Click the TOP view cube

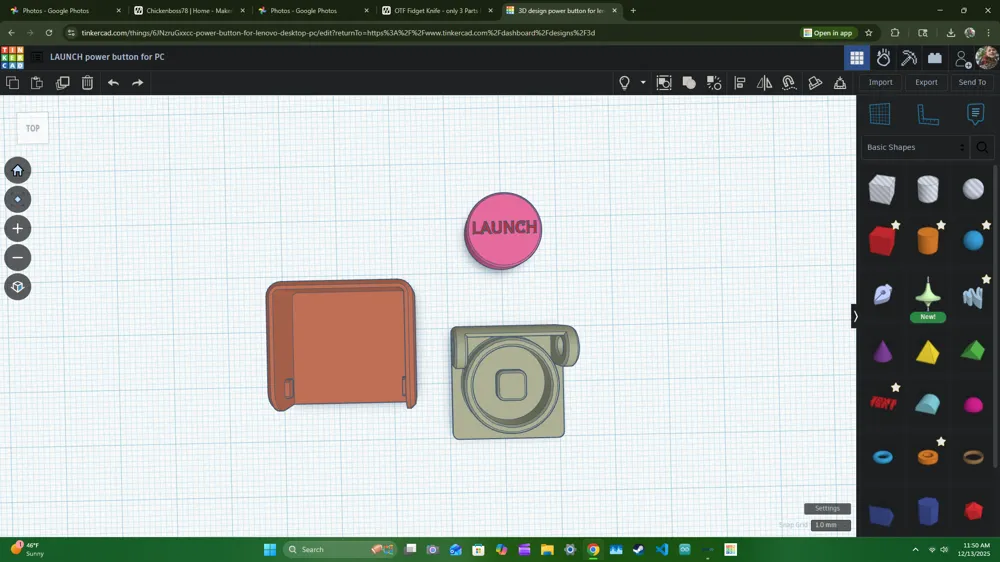tap(33, 128)
